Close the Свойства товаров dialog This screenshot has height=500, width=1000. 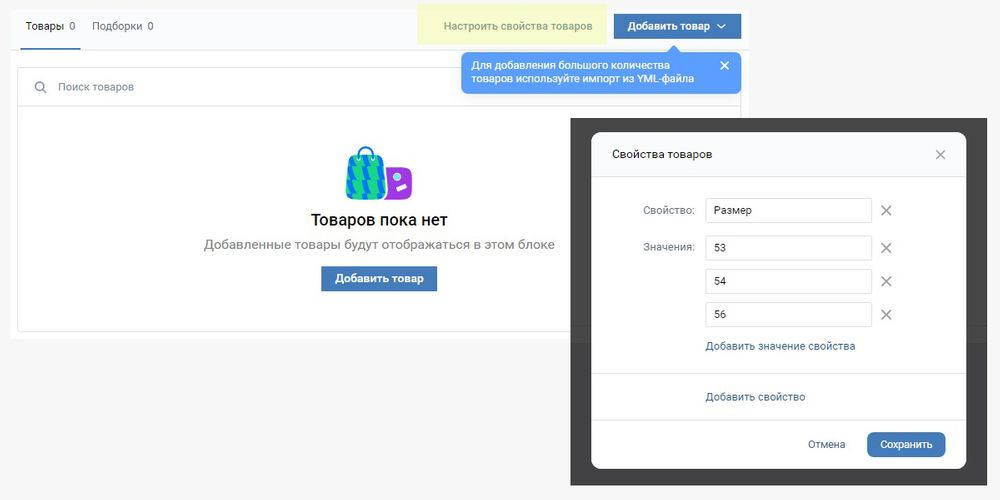[x=940, y=154]
